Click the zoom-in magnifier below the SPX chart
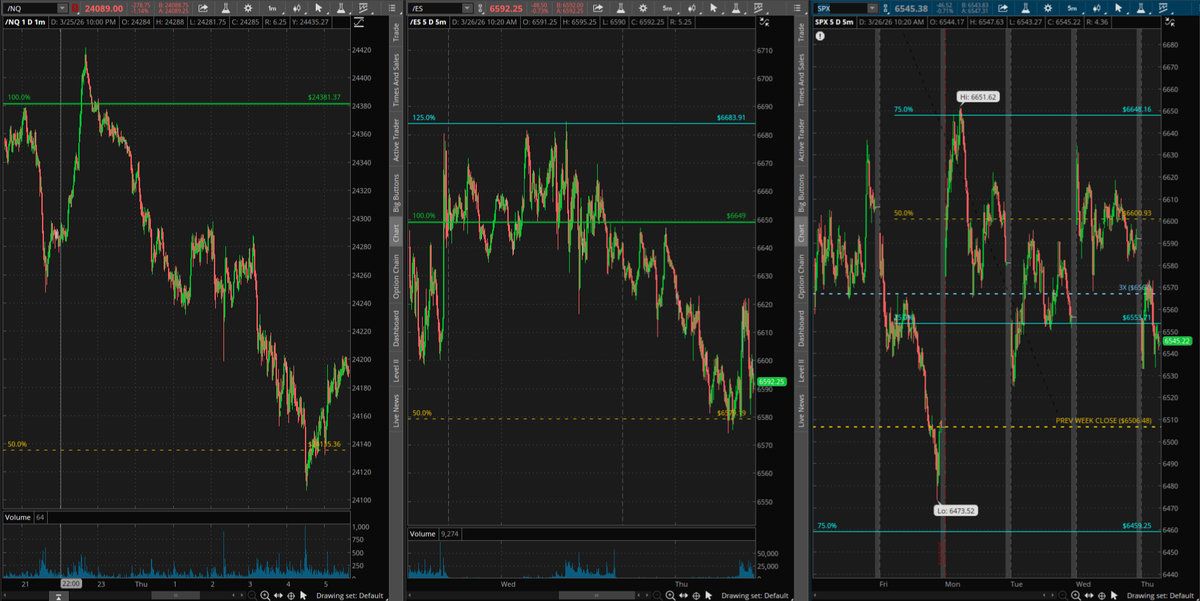This screenshot has height=601, width=1200. 1076,595
